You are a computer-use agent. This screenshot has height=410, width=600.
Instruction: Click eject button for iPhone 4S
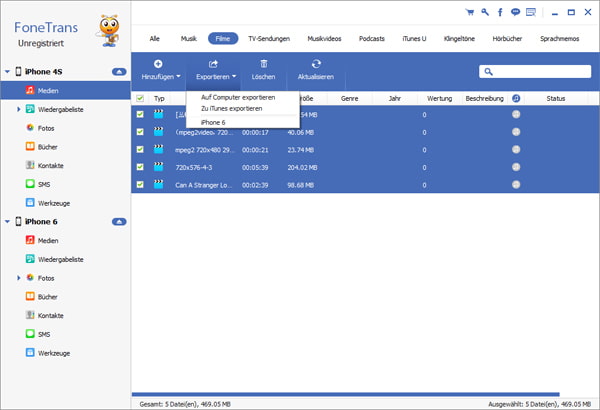tap(119, 72)
